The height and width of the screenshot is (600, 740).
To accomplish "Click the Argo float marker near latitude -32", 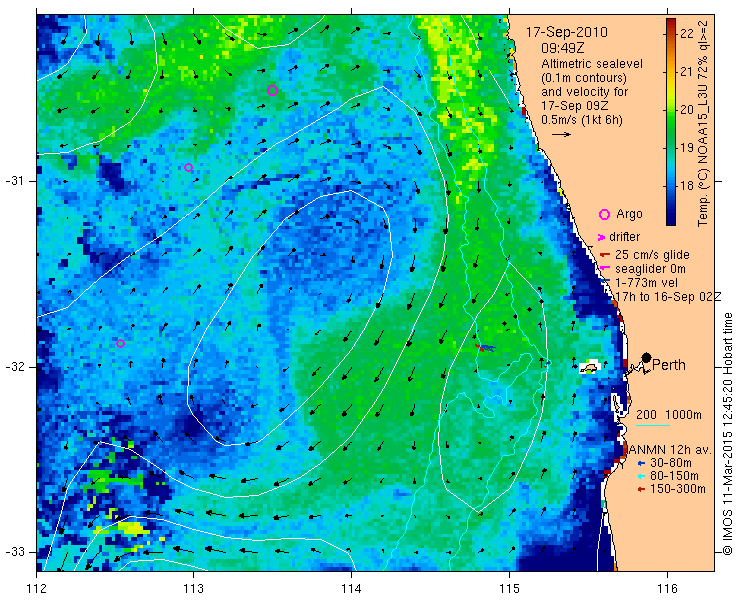I will (120, 343).
